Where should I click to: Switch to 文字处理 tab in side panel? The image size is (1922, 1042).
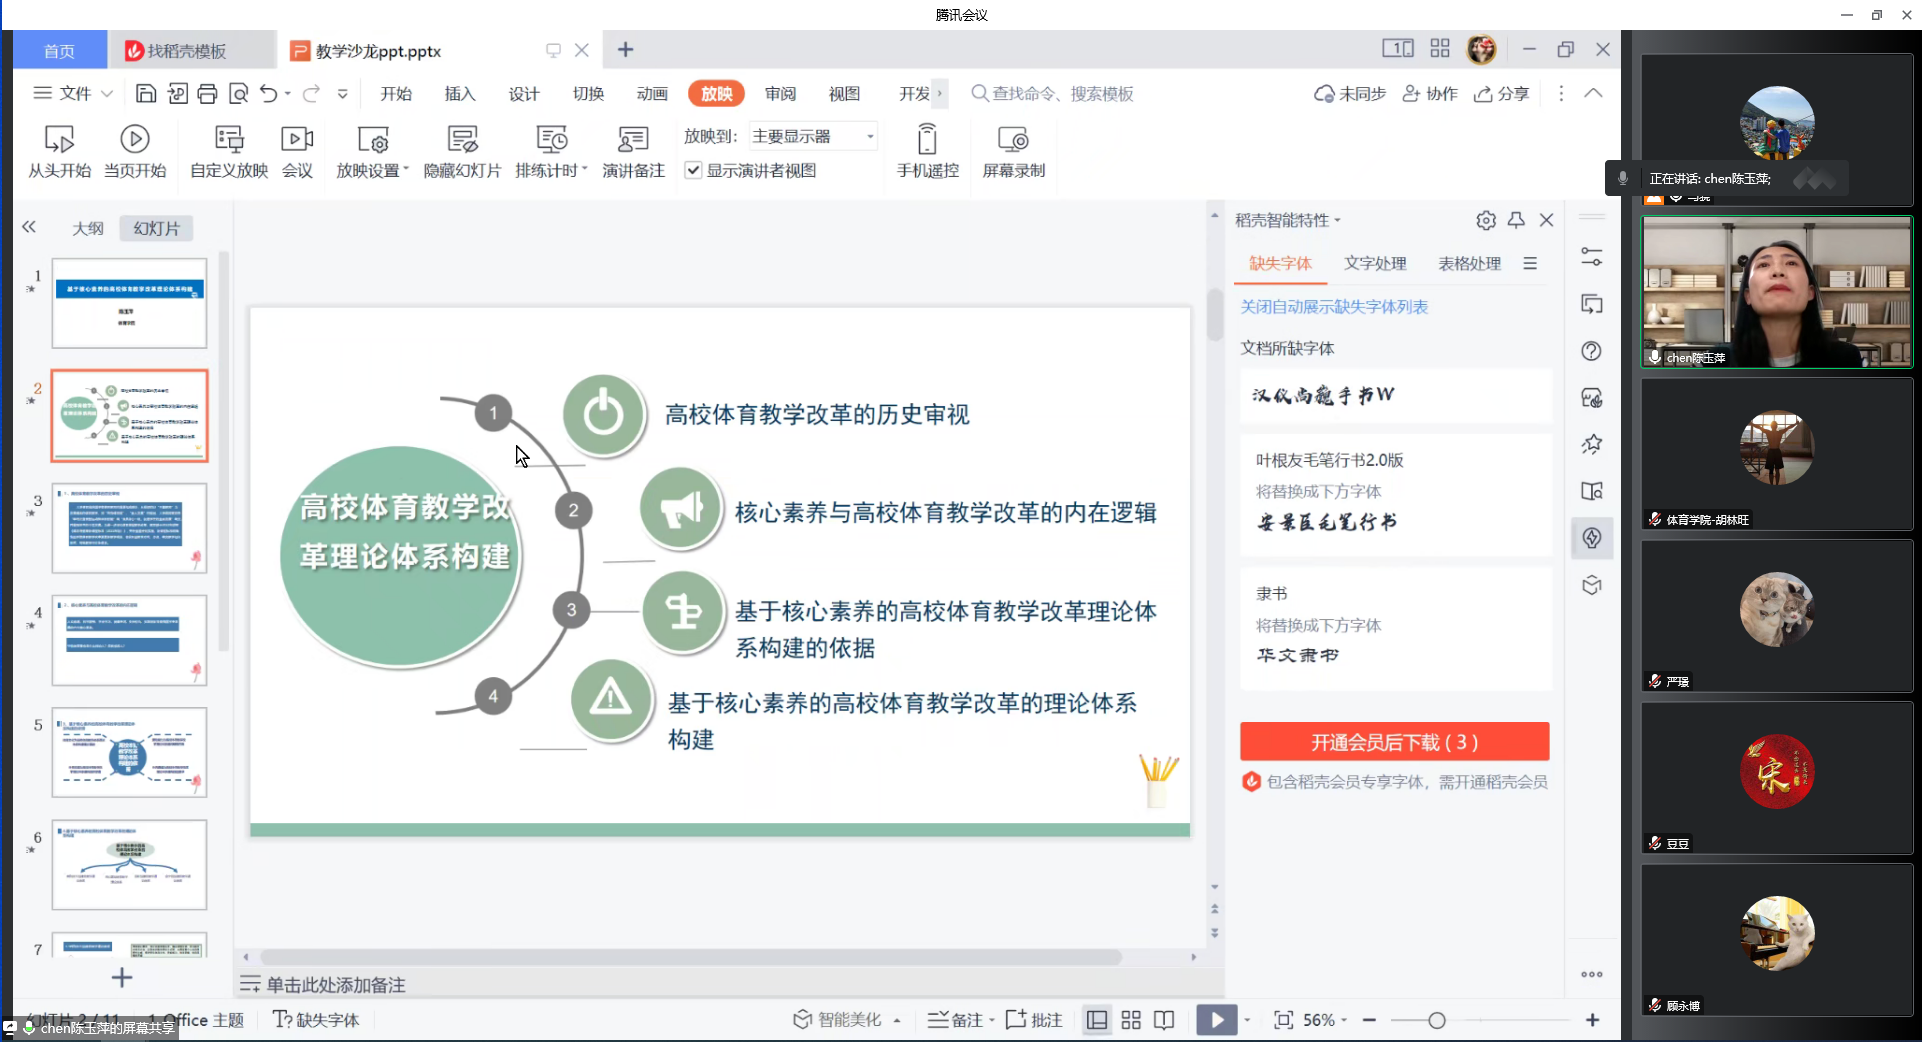tap(1375, 264)
